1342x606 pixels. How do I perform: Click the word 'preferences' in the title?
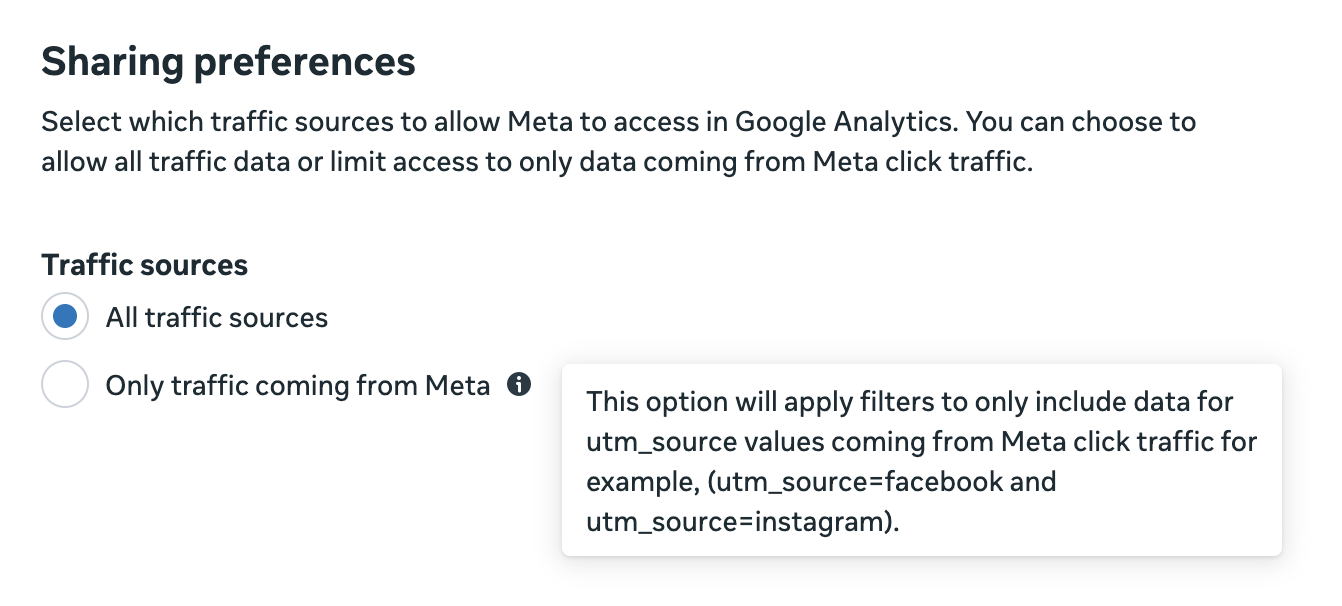(x=304, y=63)
